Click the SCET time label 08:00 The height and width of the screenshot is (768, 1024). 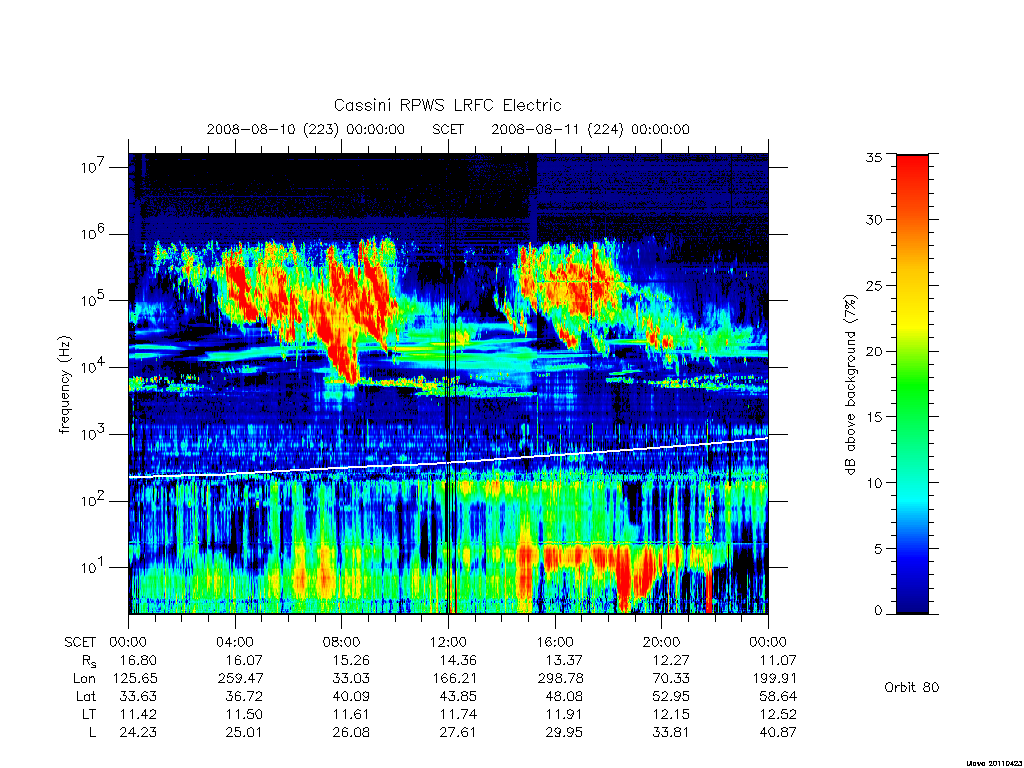click(342, 642)
